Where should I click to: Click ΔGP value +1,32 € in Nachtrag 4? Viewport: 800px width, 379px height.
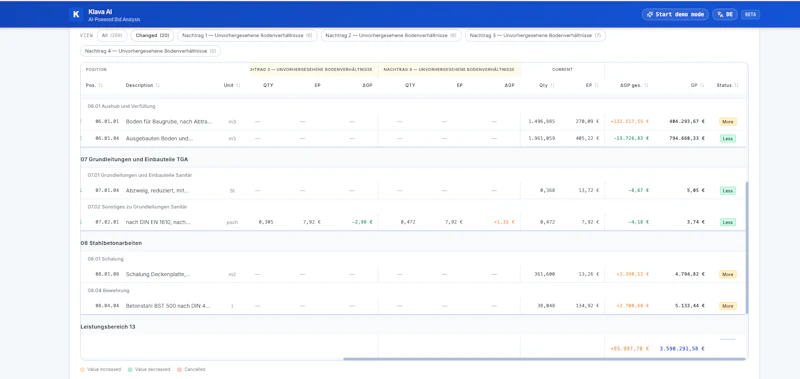pyautogui.click(x=504, y=222)
